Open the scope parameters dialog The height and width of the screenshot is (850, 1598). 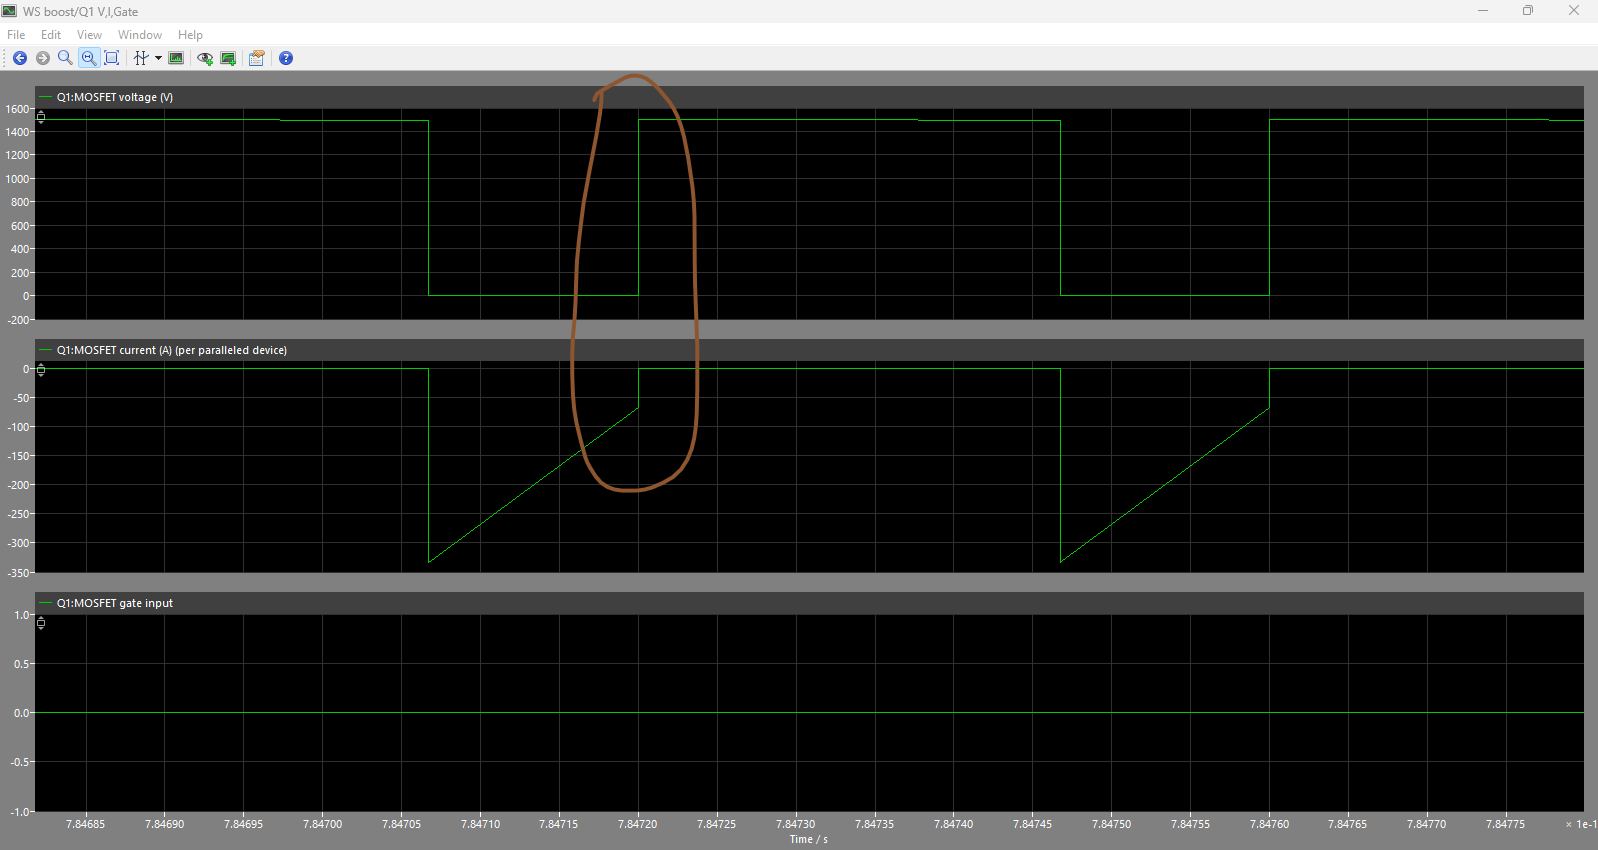tap(257, 58)
